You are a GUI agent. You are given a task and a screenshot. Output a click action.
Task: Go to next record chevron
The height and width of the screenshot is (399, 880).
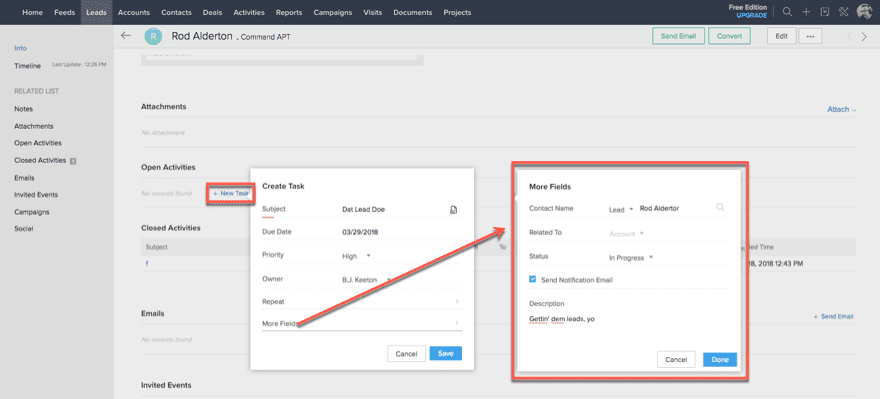[x=864, y=36]
